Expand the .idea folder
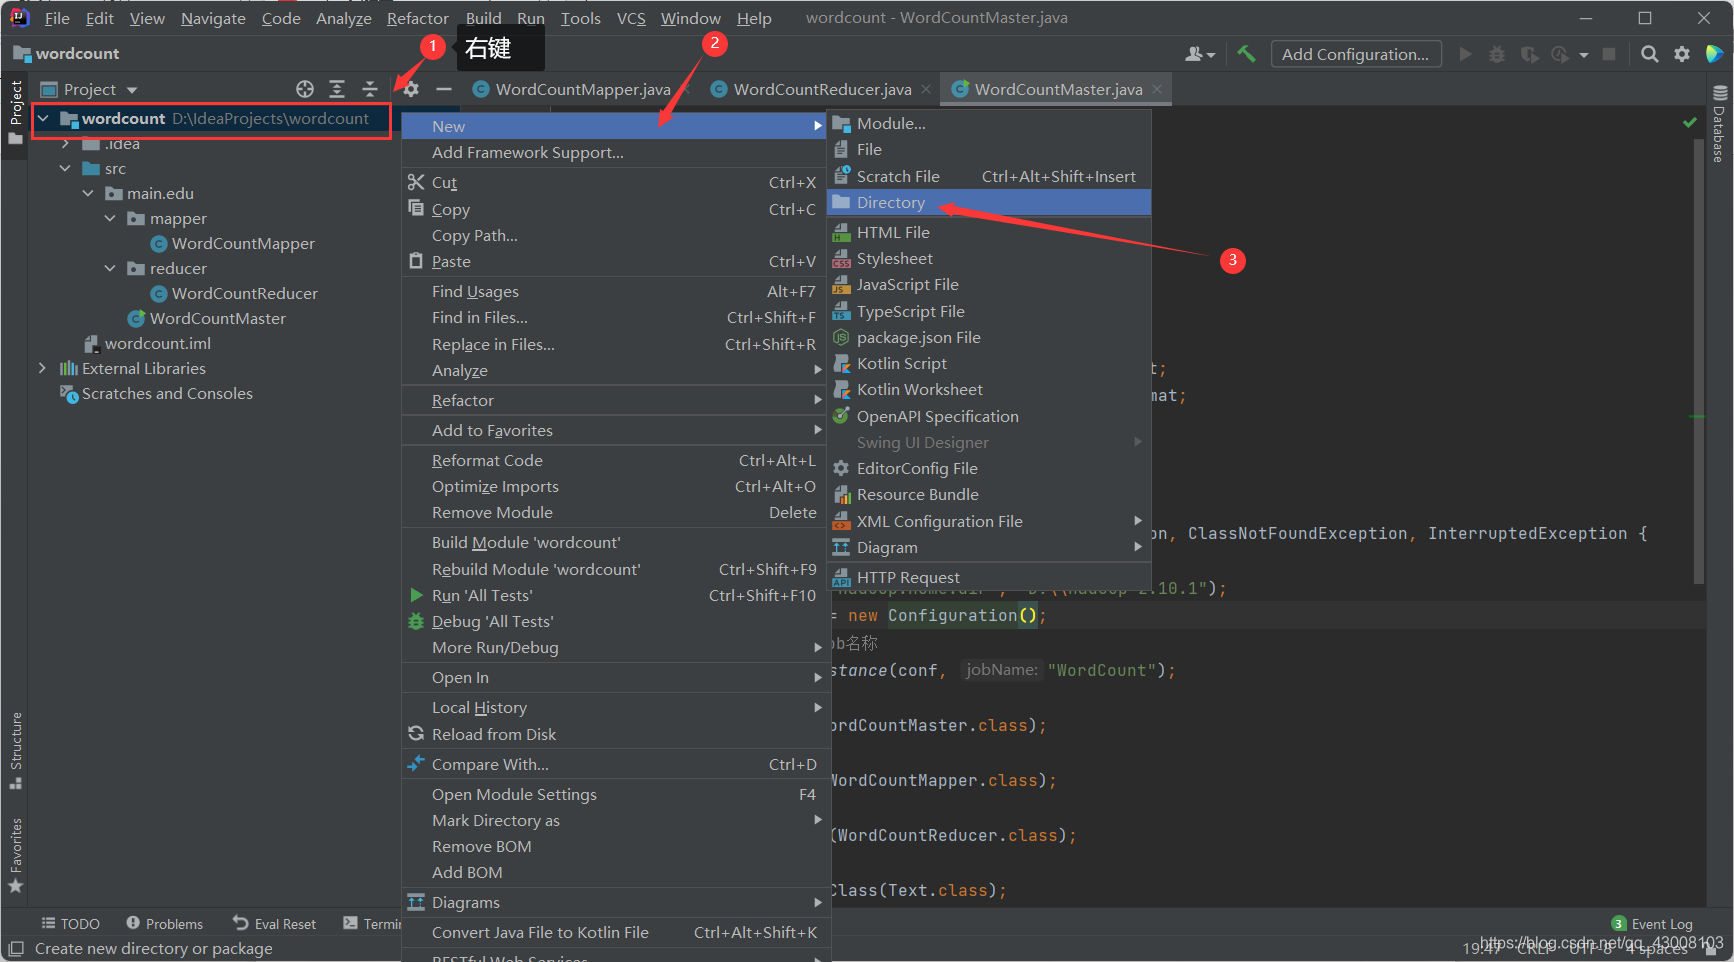The width and height of the screenshot is (1734, 962). (x=65, y=144)
